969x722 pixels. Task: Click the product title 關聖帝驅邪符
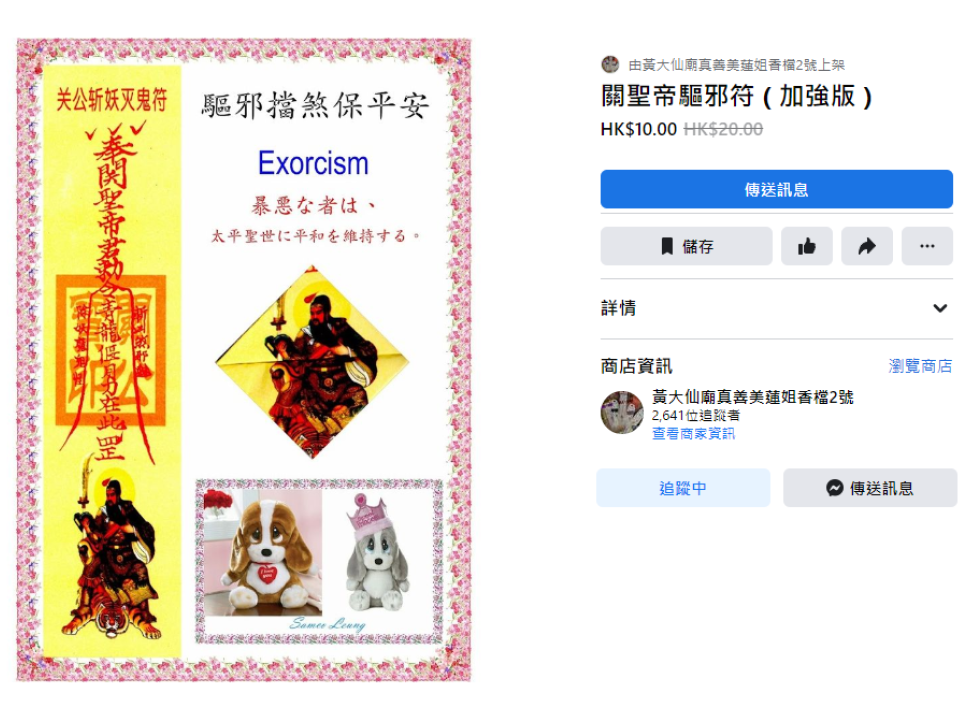pyautogui.click(x=677, y=96)
